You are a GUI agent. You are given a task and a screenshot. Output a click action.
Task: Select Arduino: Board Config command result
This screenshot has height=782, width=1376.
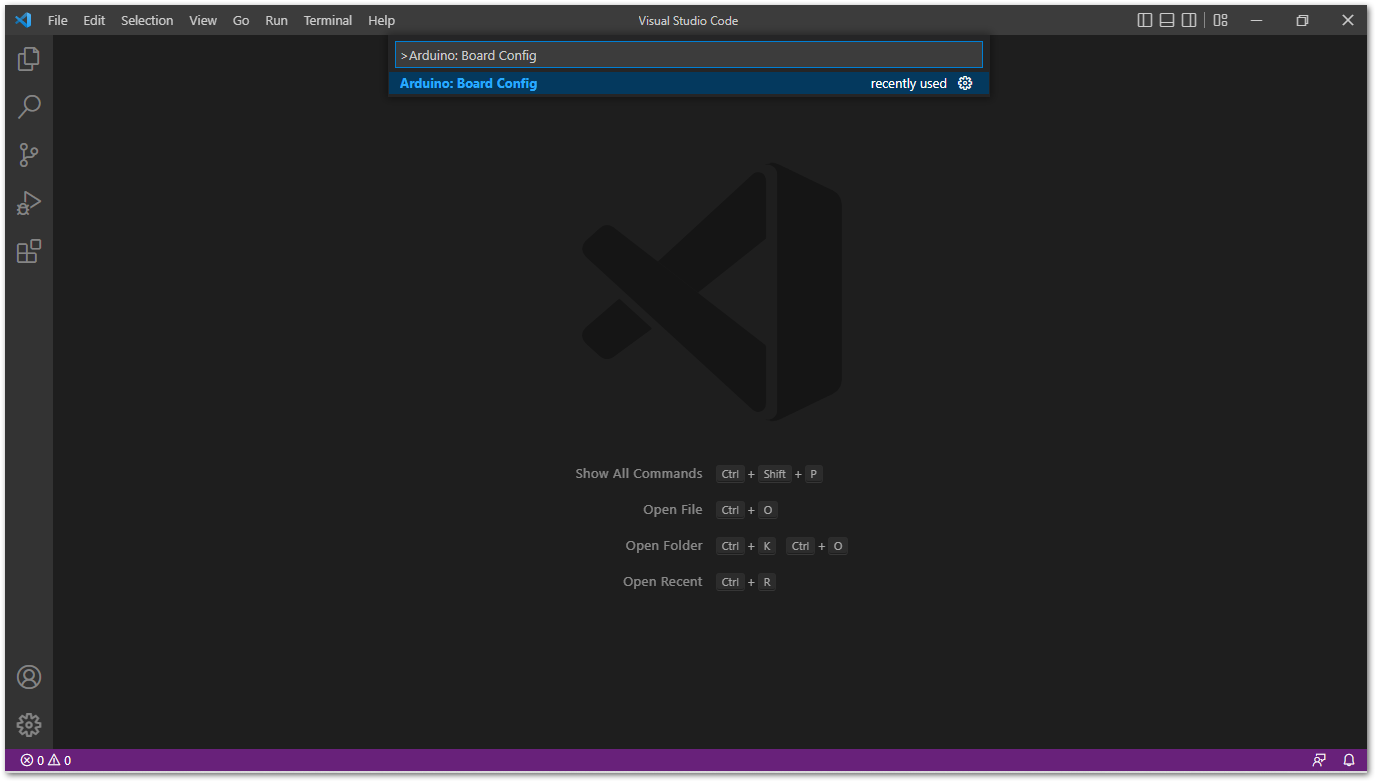click(x=688, y=83)
